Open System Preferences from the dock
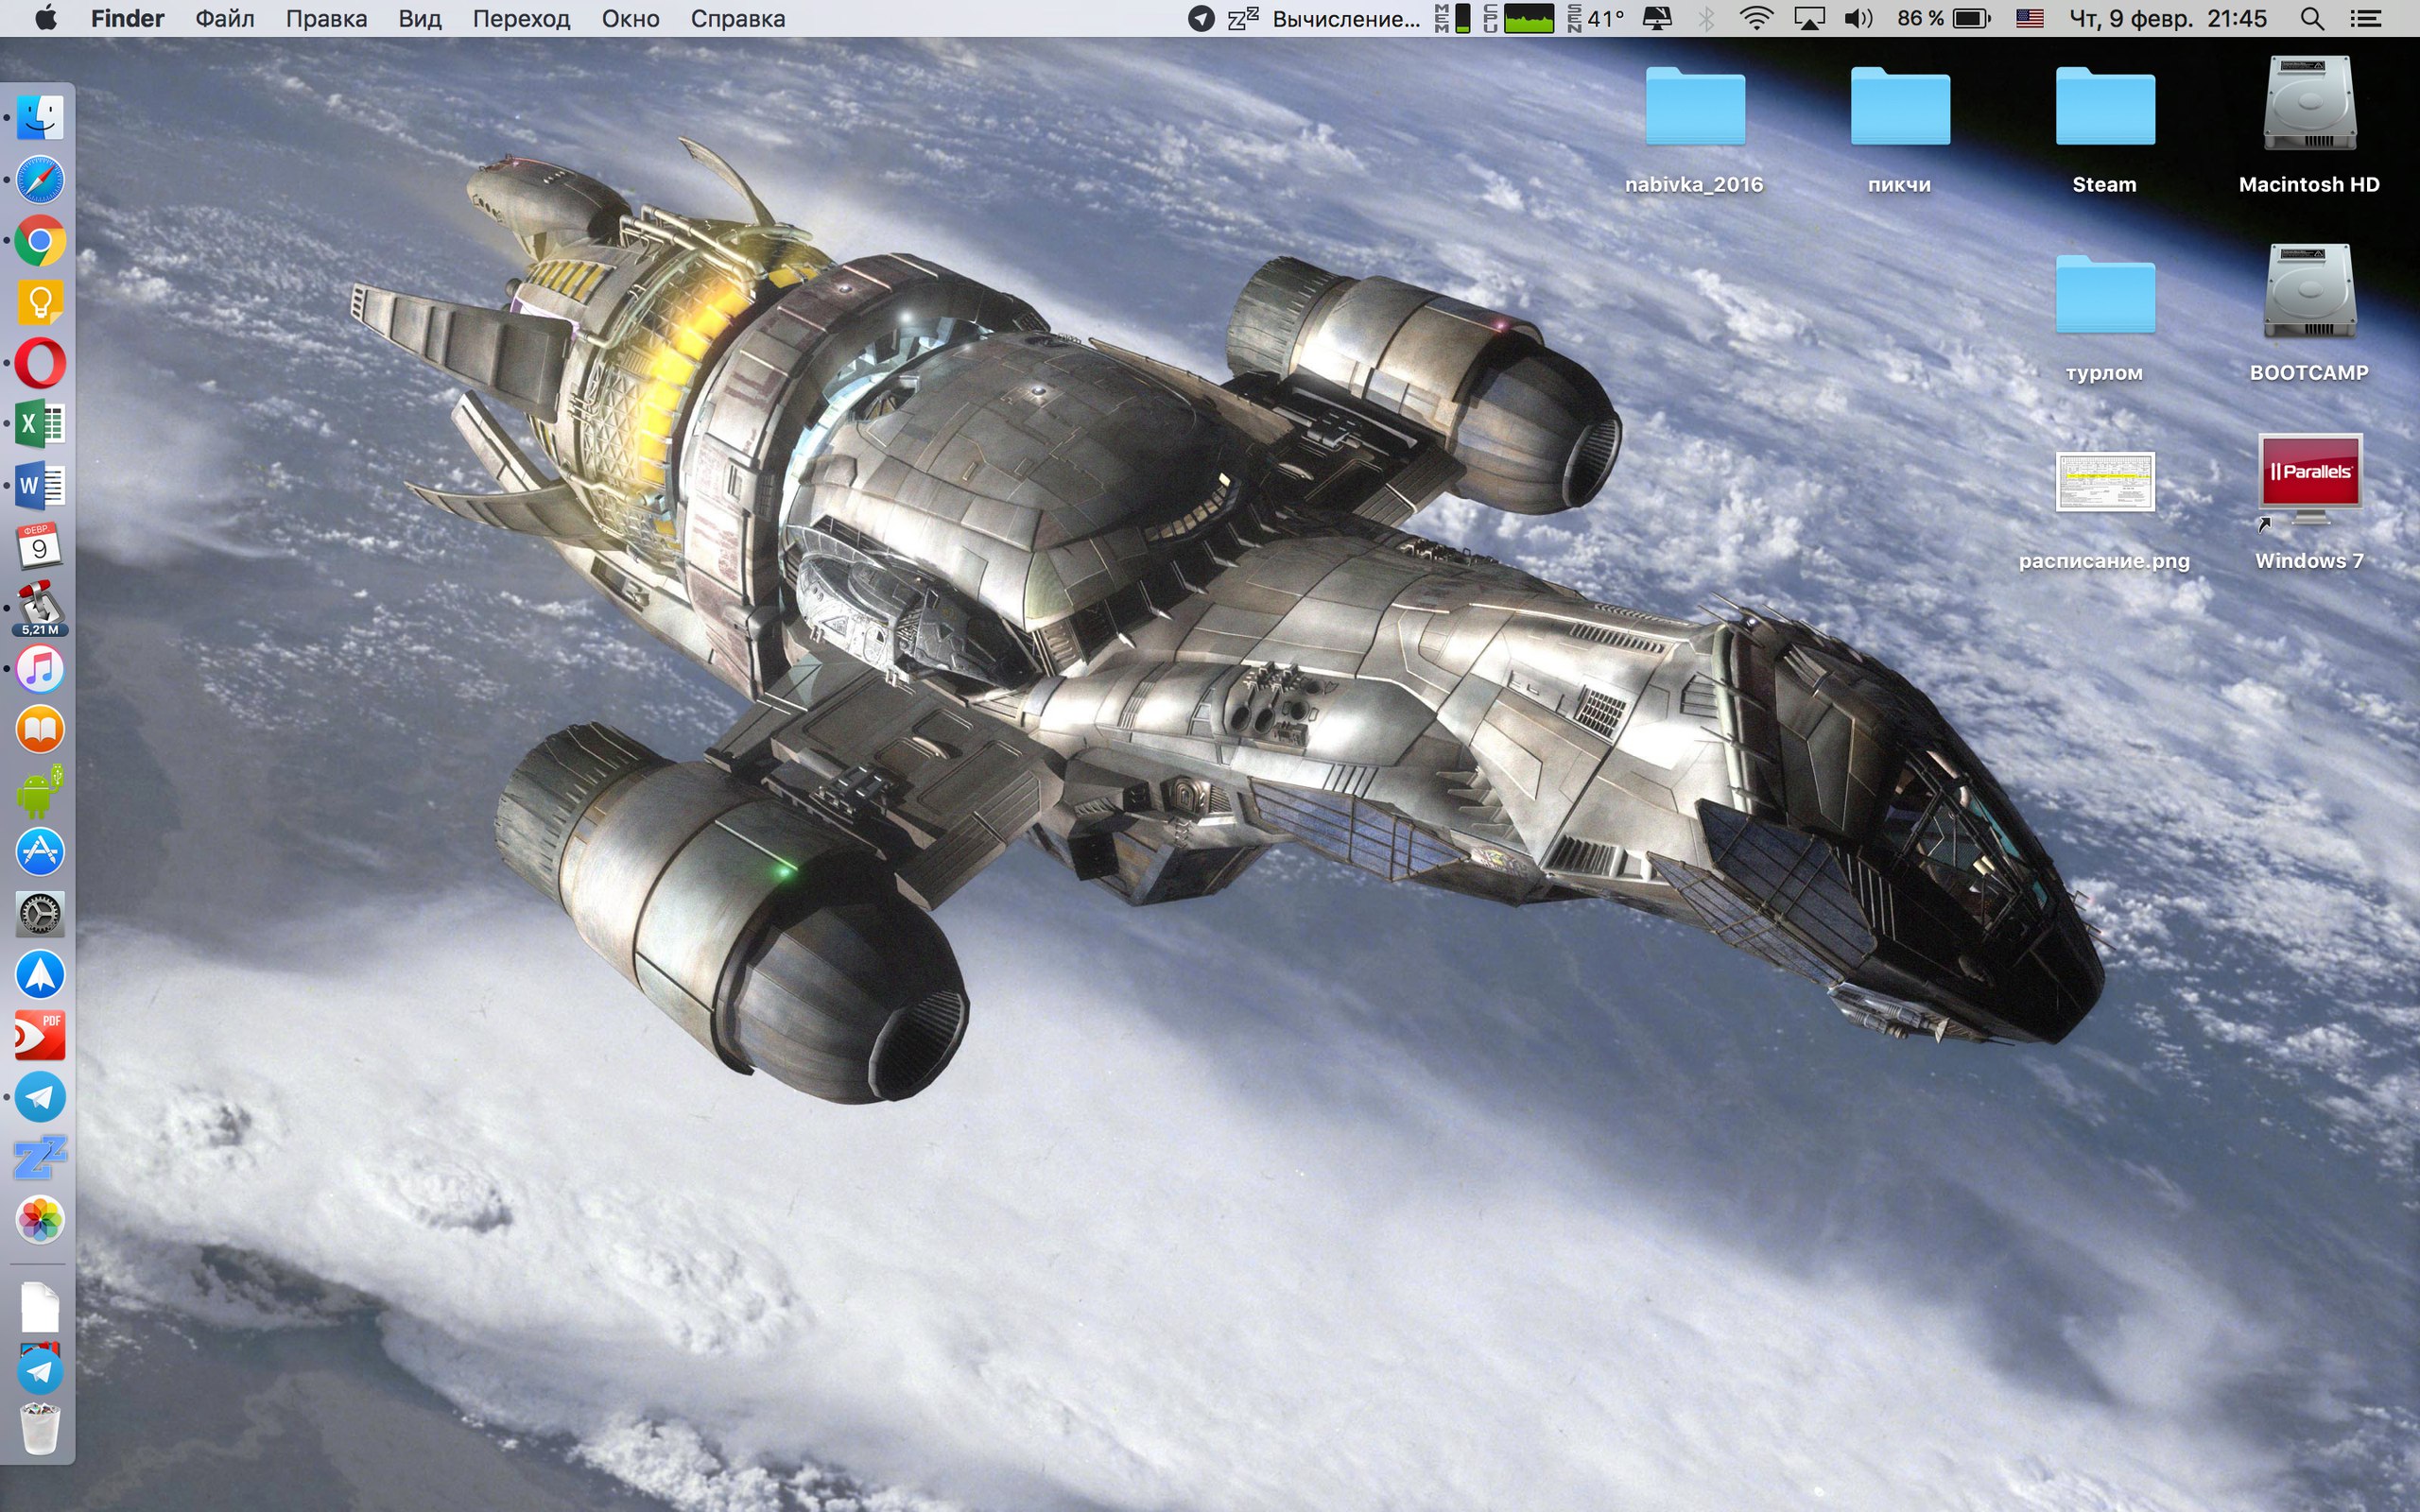 (x=40, y=914)
